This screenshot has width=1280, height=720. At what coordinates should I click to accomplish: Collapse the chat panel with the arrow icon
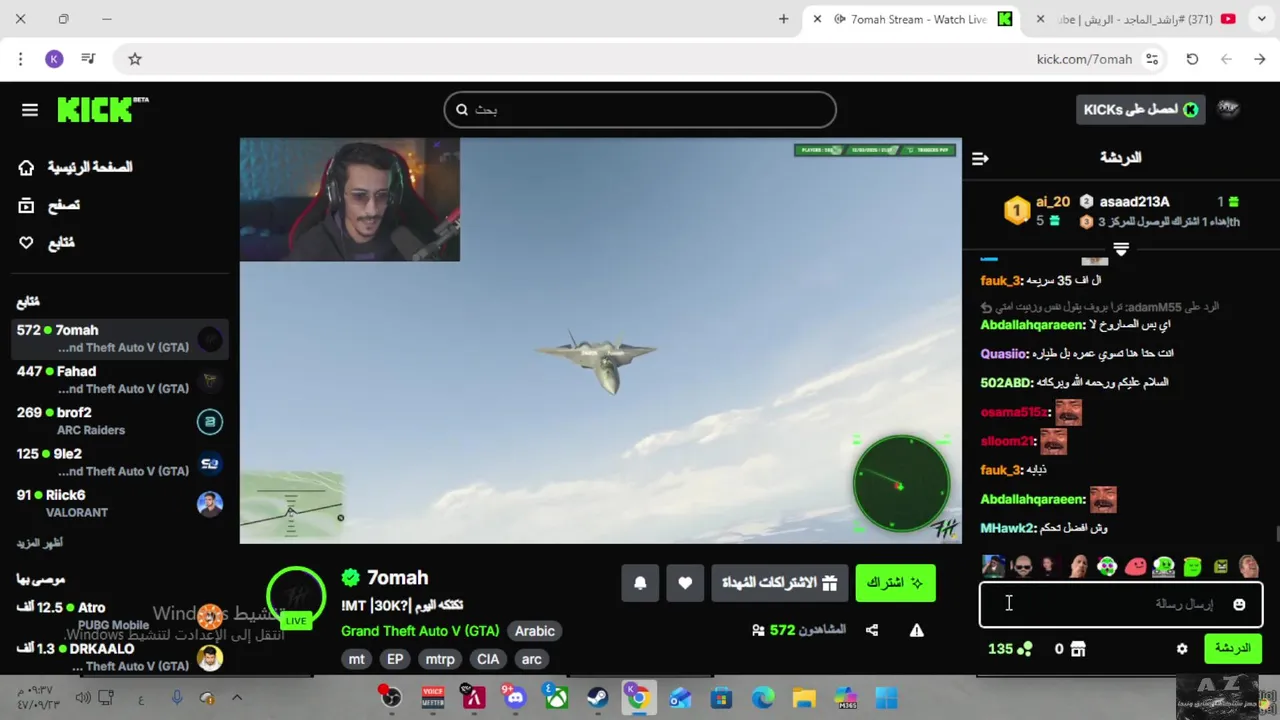point(980,158)
